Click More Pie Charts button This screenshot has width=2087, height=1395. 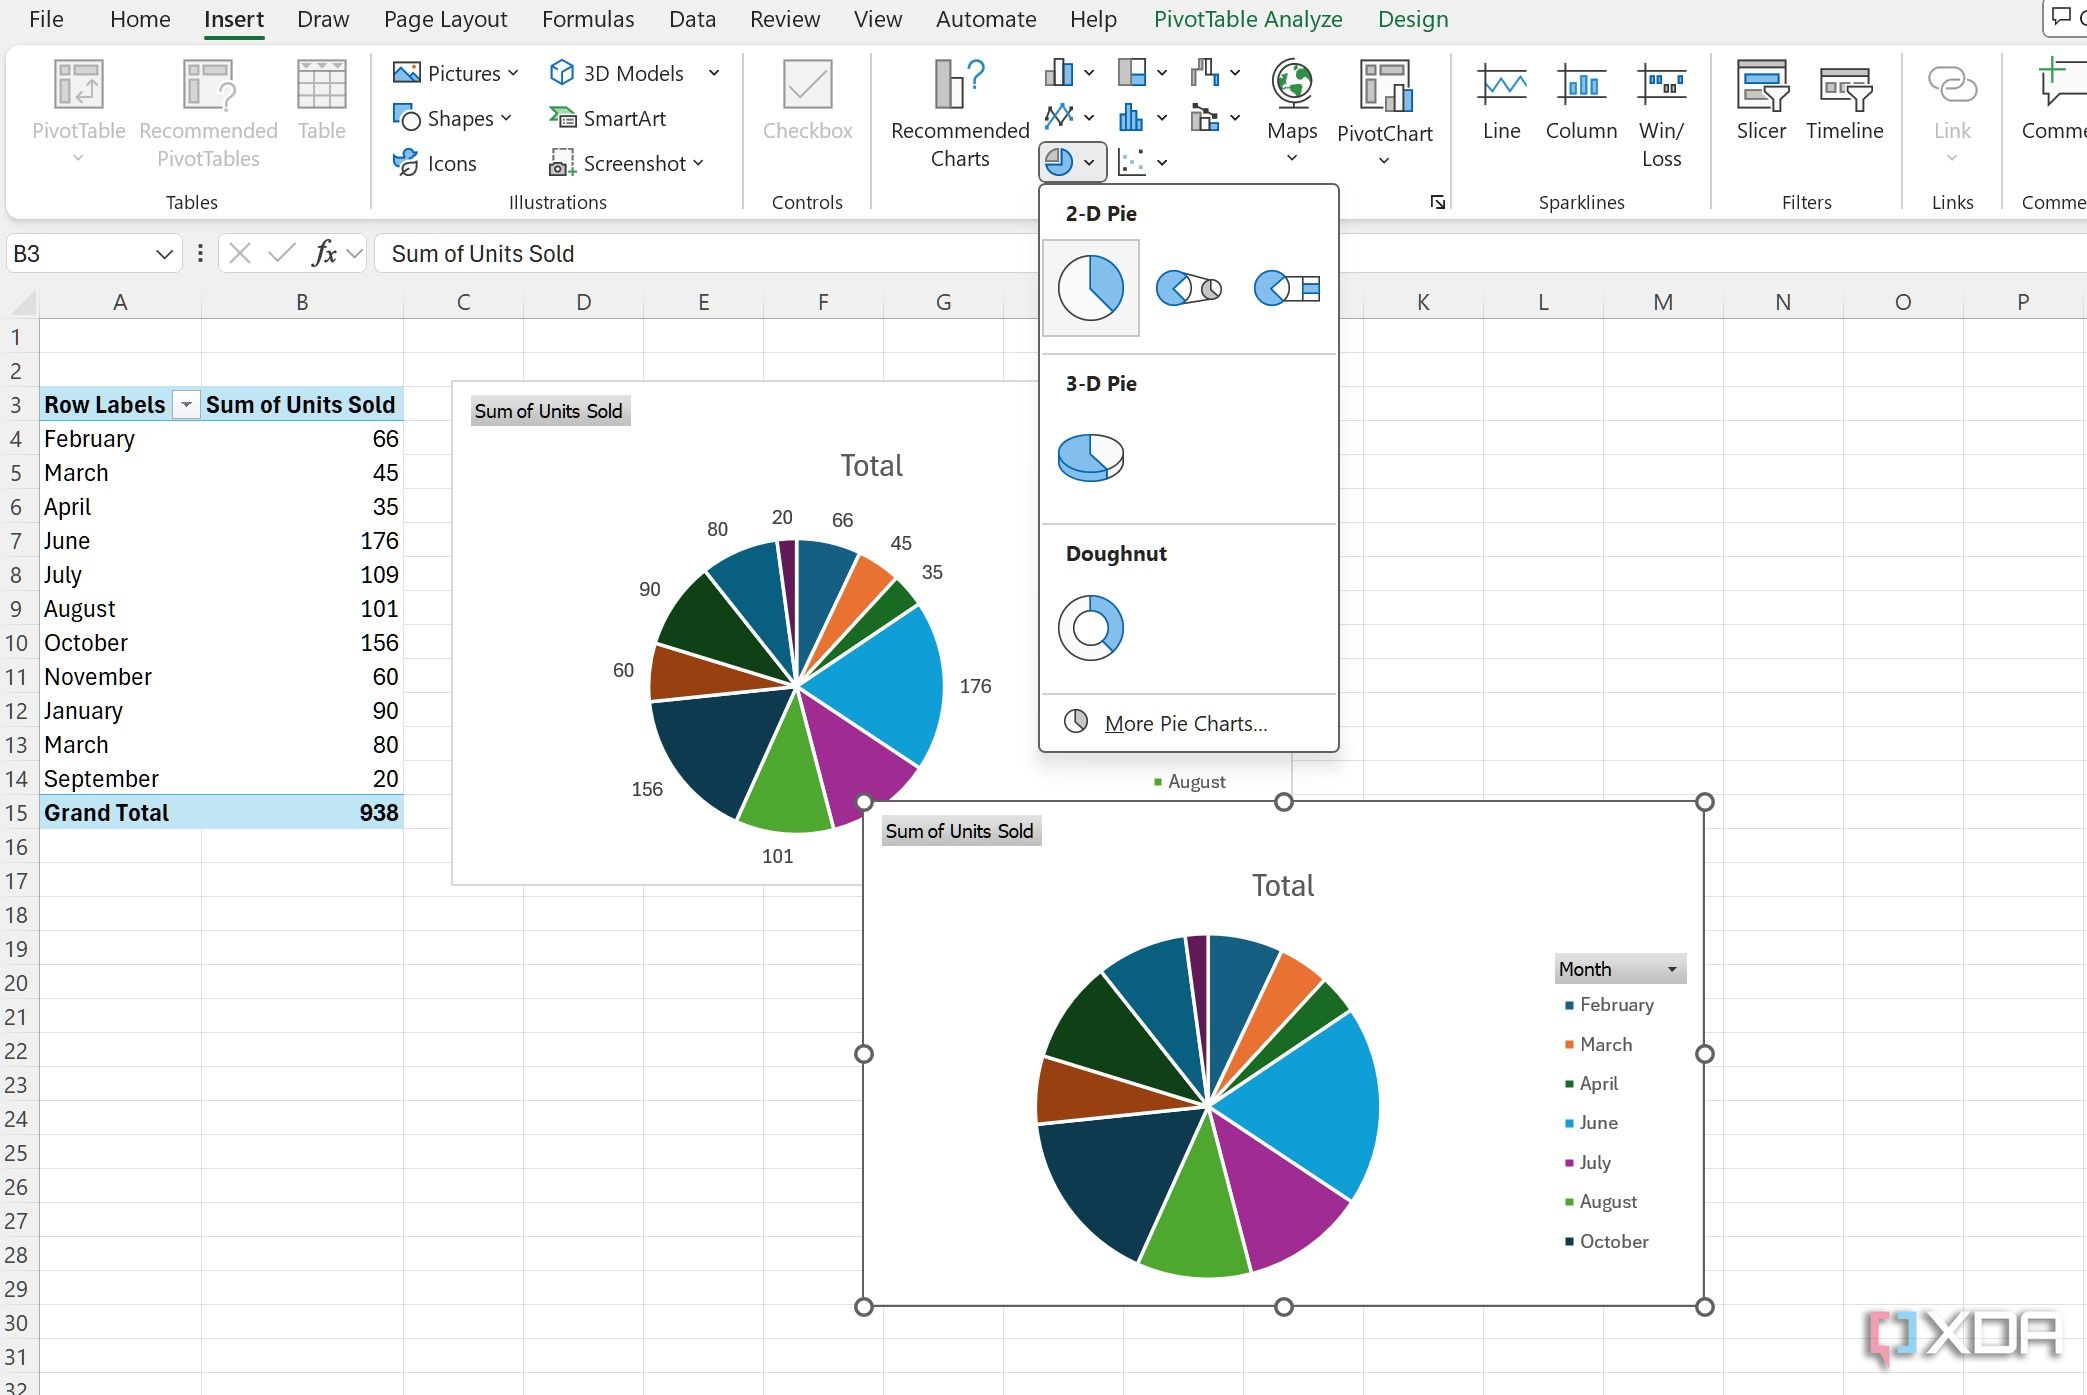(x=1186, y=721)
